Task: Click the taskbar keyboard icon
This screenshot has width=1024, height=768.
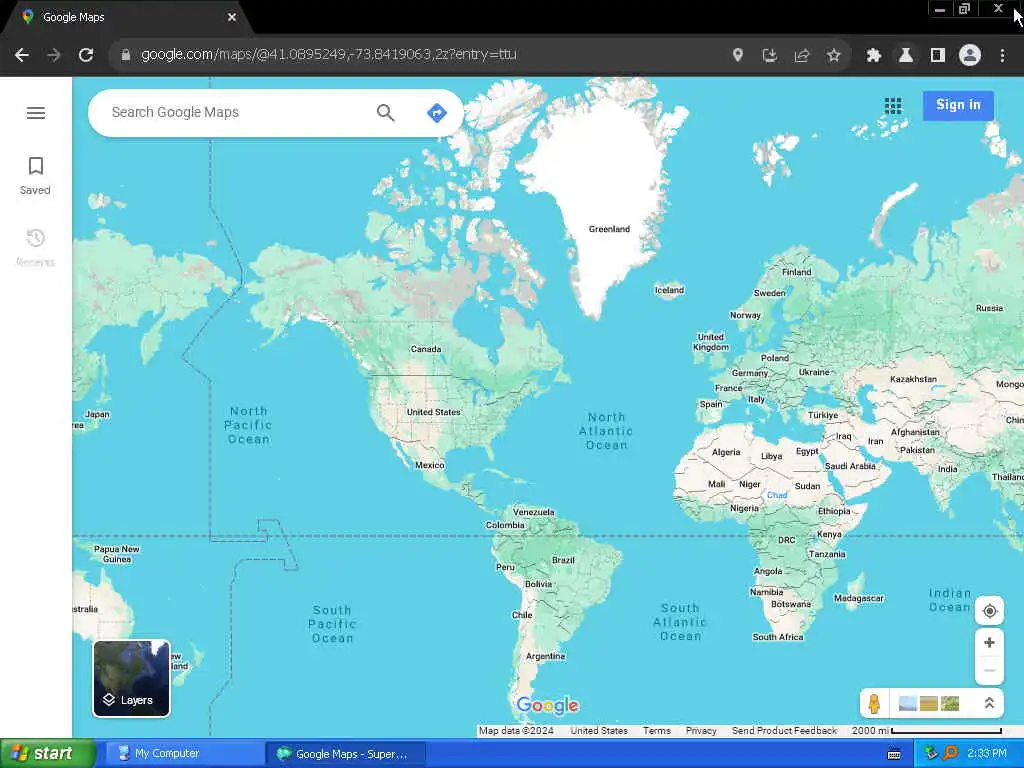Action: click(894, 754)
